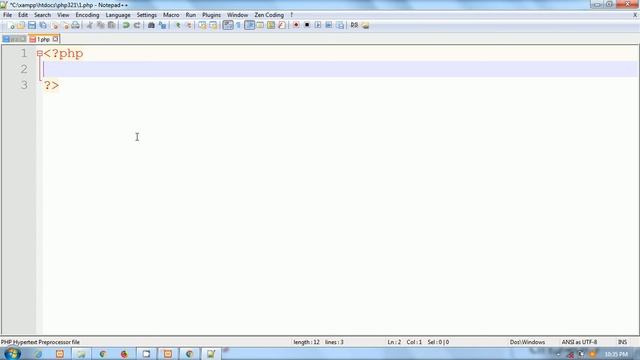Open the ? help menu
This screenshot has height=360, width=640.
(291, 15)
